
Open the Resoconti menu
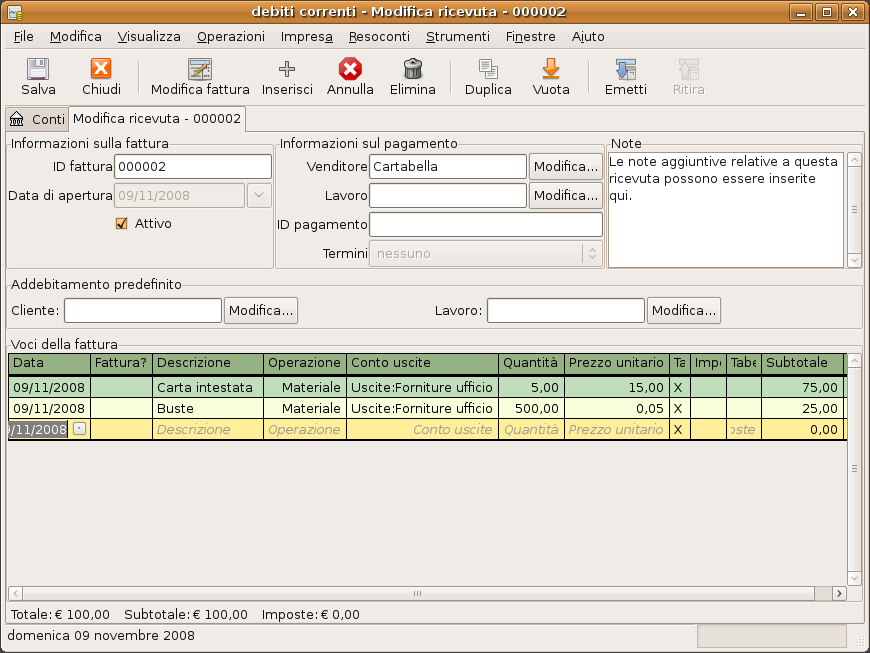point(379,36)
